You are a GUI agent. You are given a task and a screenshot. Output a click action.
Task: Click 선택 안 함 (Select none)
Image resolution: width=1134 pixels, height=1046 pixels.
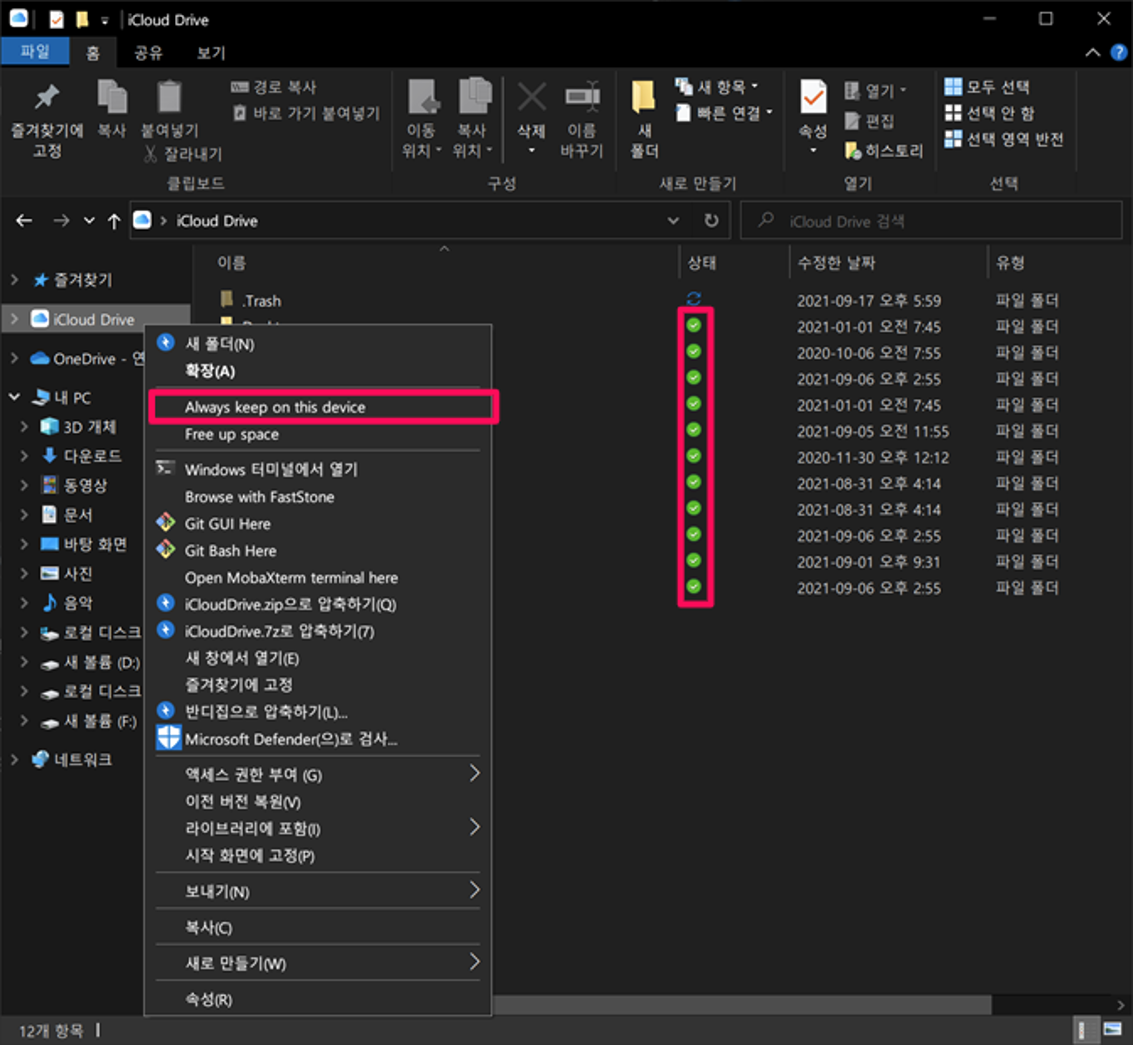click(989, 113)
